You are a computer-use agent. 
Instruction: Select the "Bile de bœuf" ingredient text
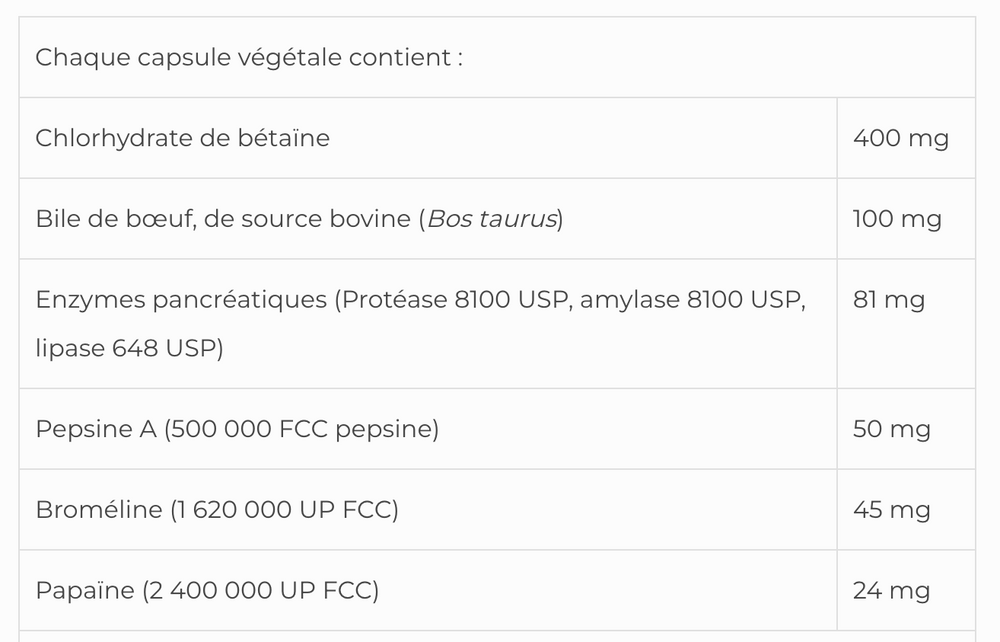coord(115,219)
